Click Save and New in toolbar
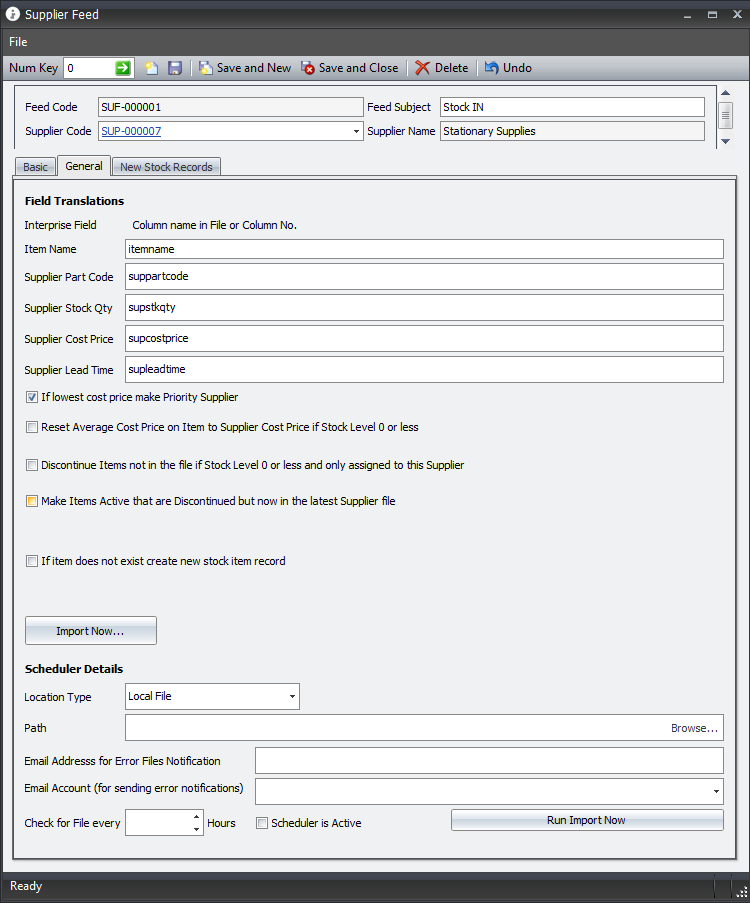This screenshot has width=750, height=903. pyautogui.click(x=244, y=68)
